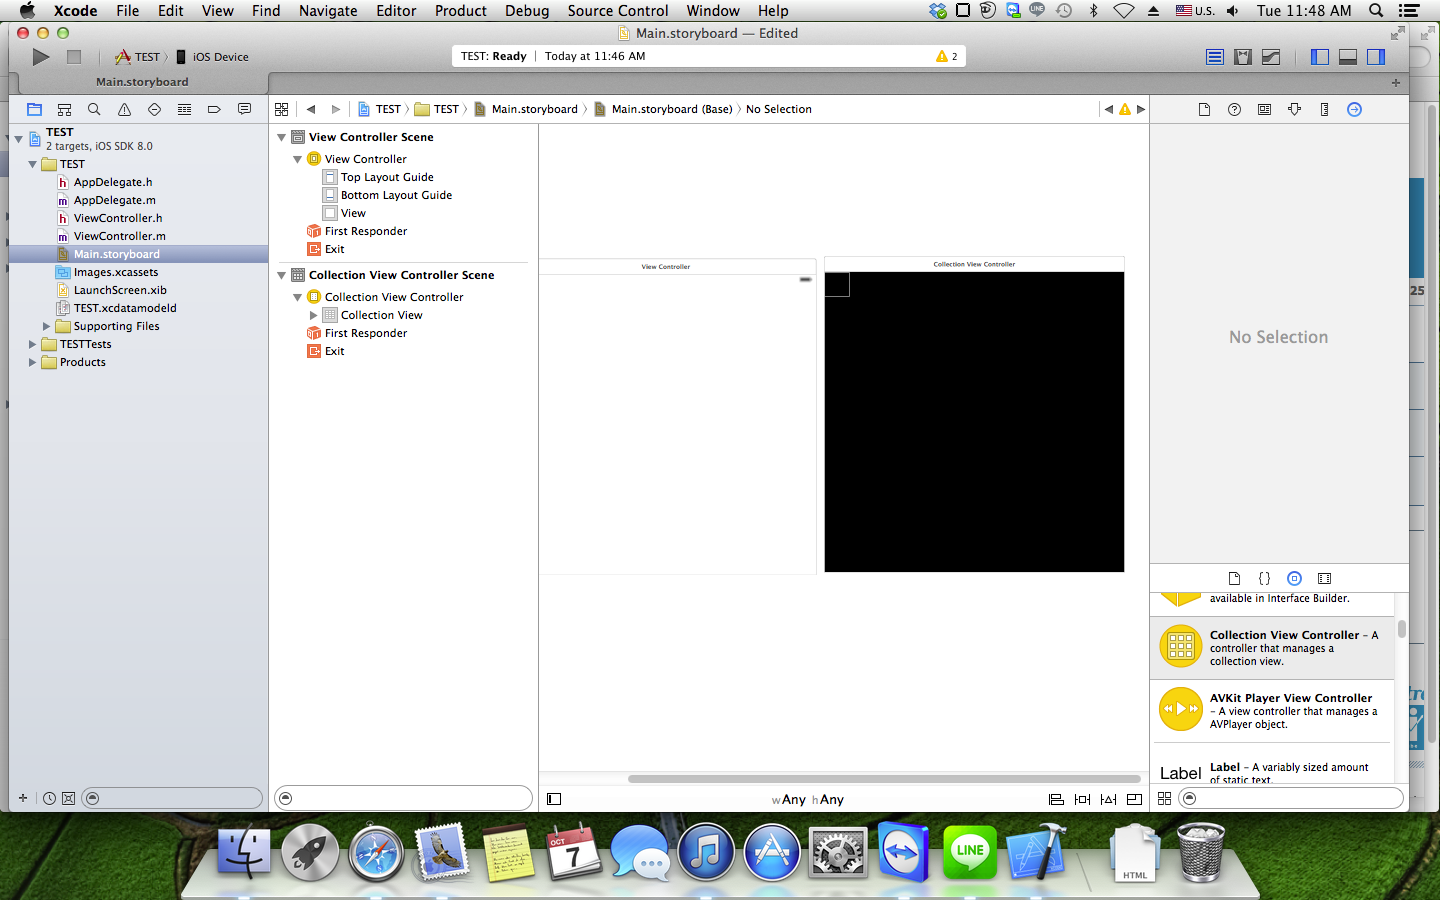Open the wAny hAny size class selector

(x=808, y=800)
